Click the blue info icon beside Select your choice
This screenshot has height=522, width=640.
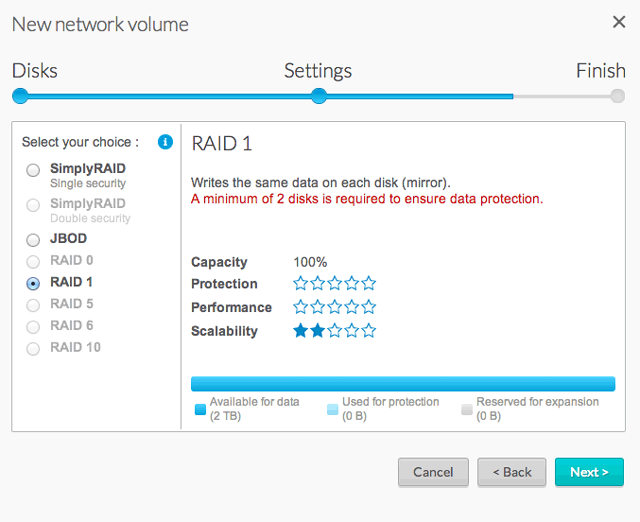[x=165, y=142]
